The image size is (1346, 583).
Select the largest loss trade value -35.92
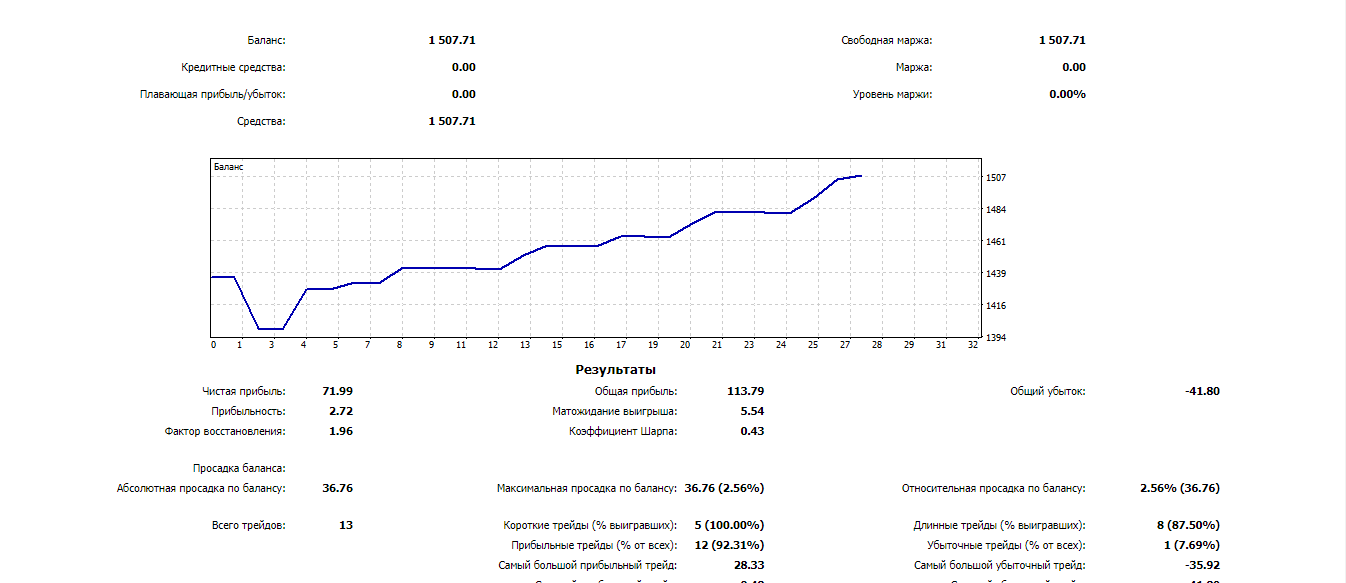tap(1202, 566)
